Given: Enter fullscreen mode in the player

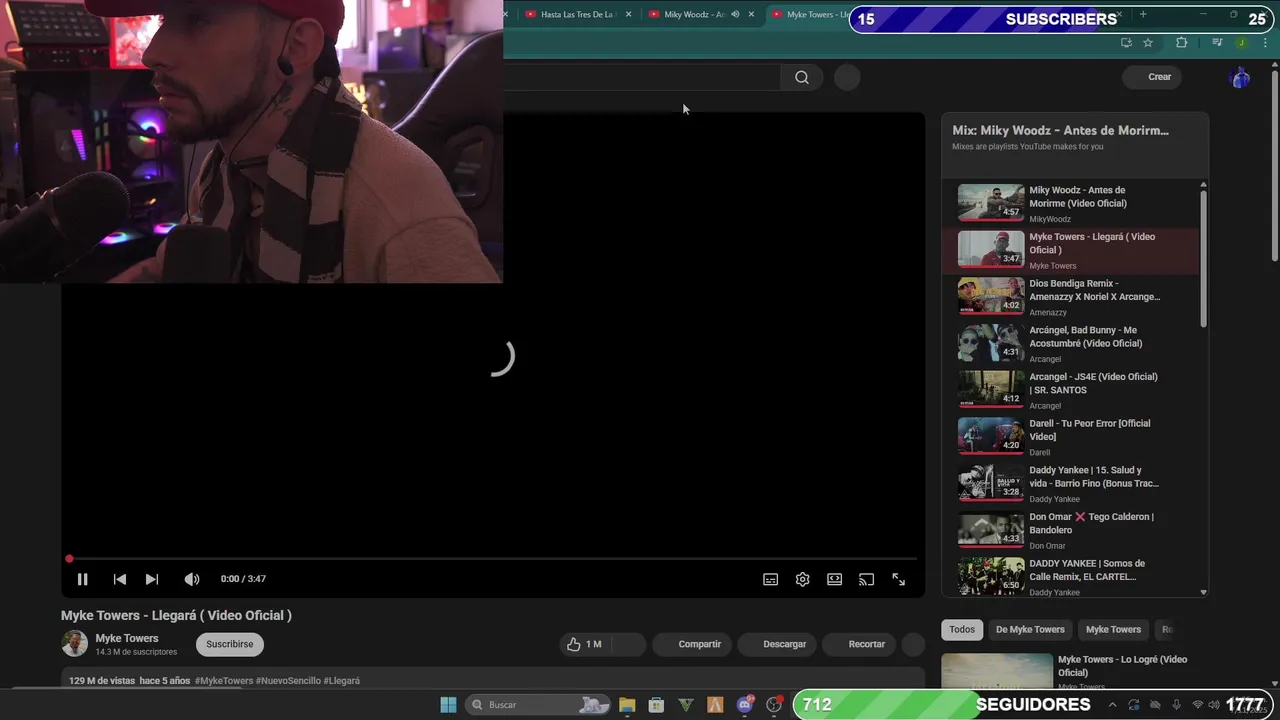Looking at the screenshot, I should 899,579.
